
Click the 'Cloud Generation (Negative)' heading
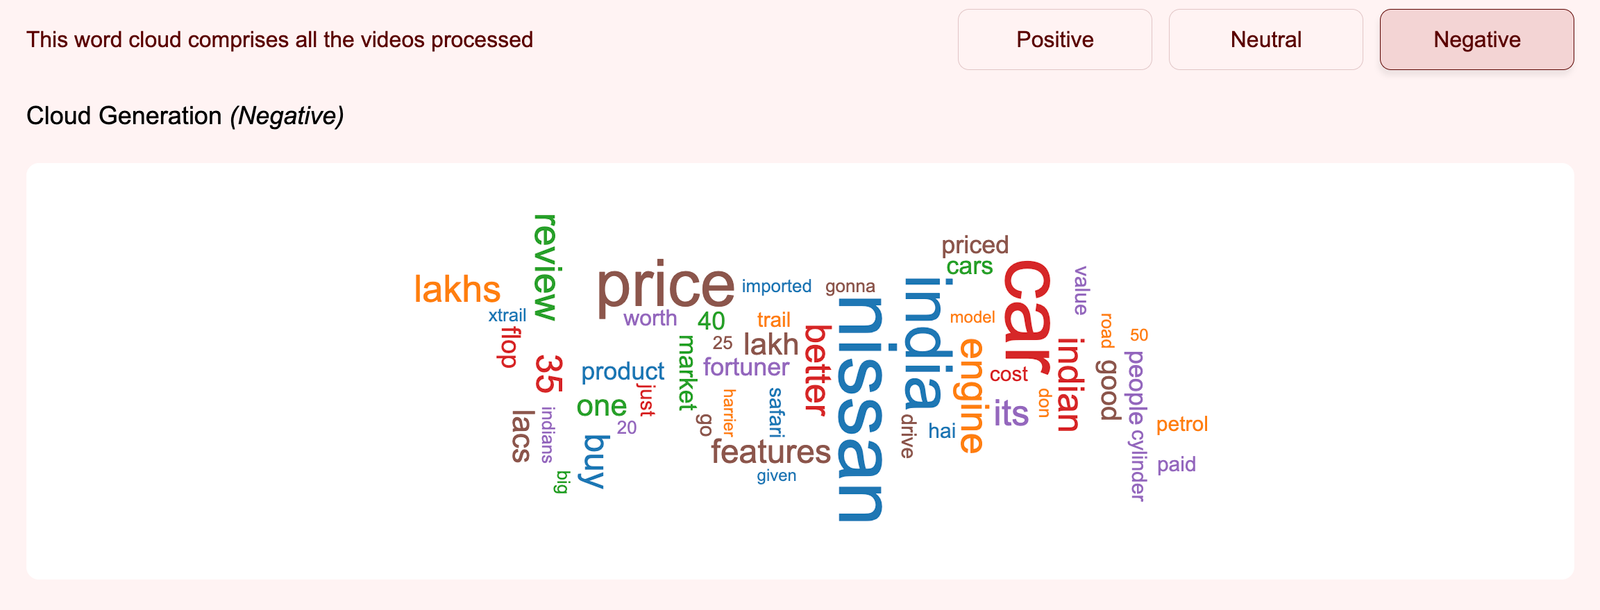pyautogui.click(x=185, y=116)
